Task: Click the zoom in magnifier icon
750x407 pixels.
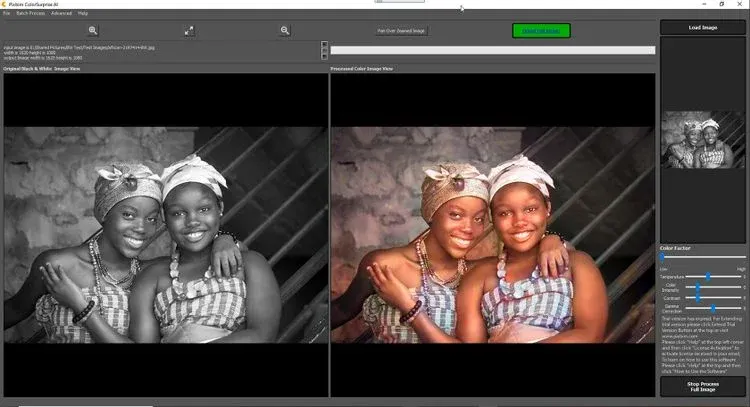Action: [93, 31]
